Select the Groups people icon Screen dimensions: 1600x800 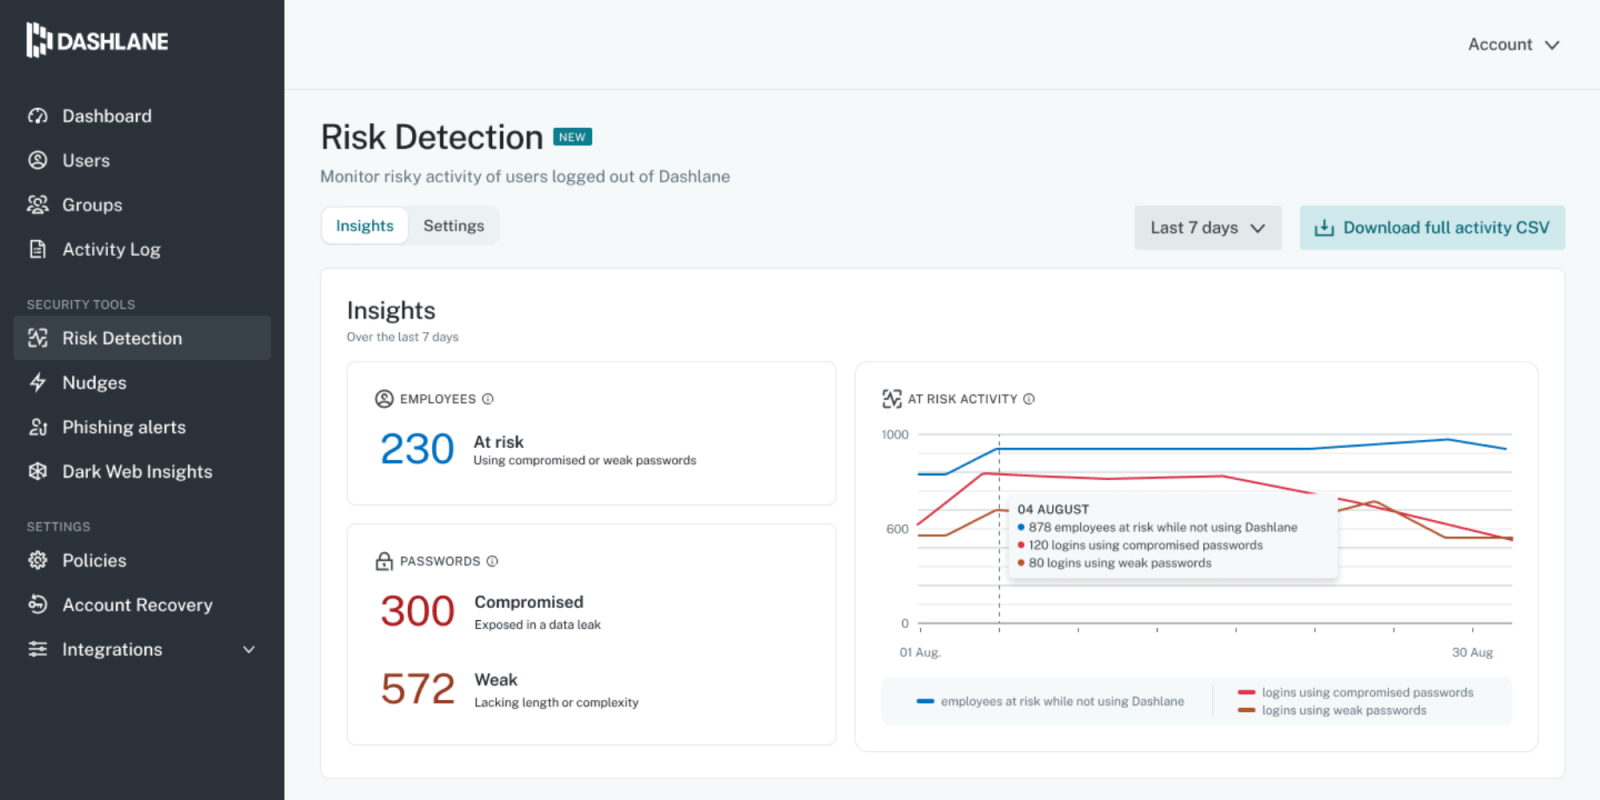(38, 205)
